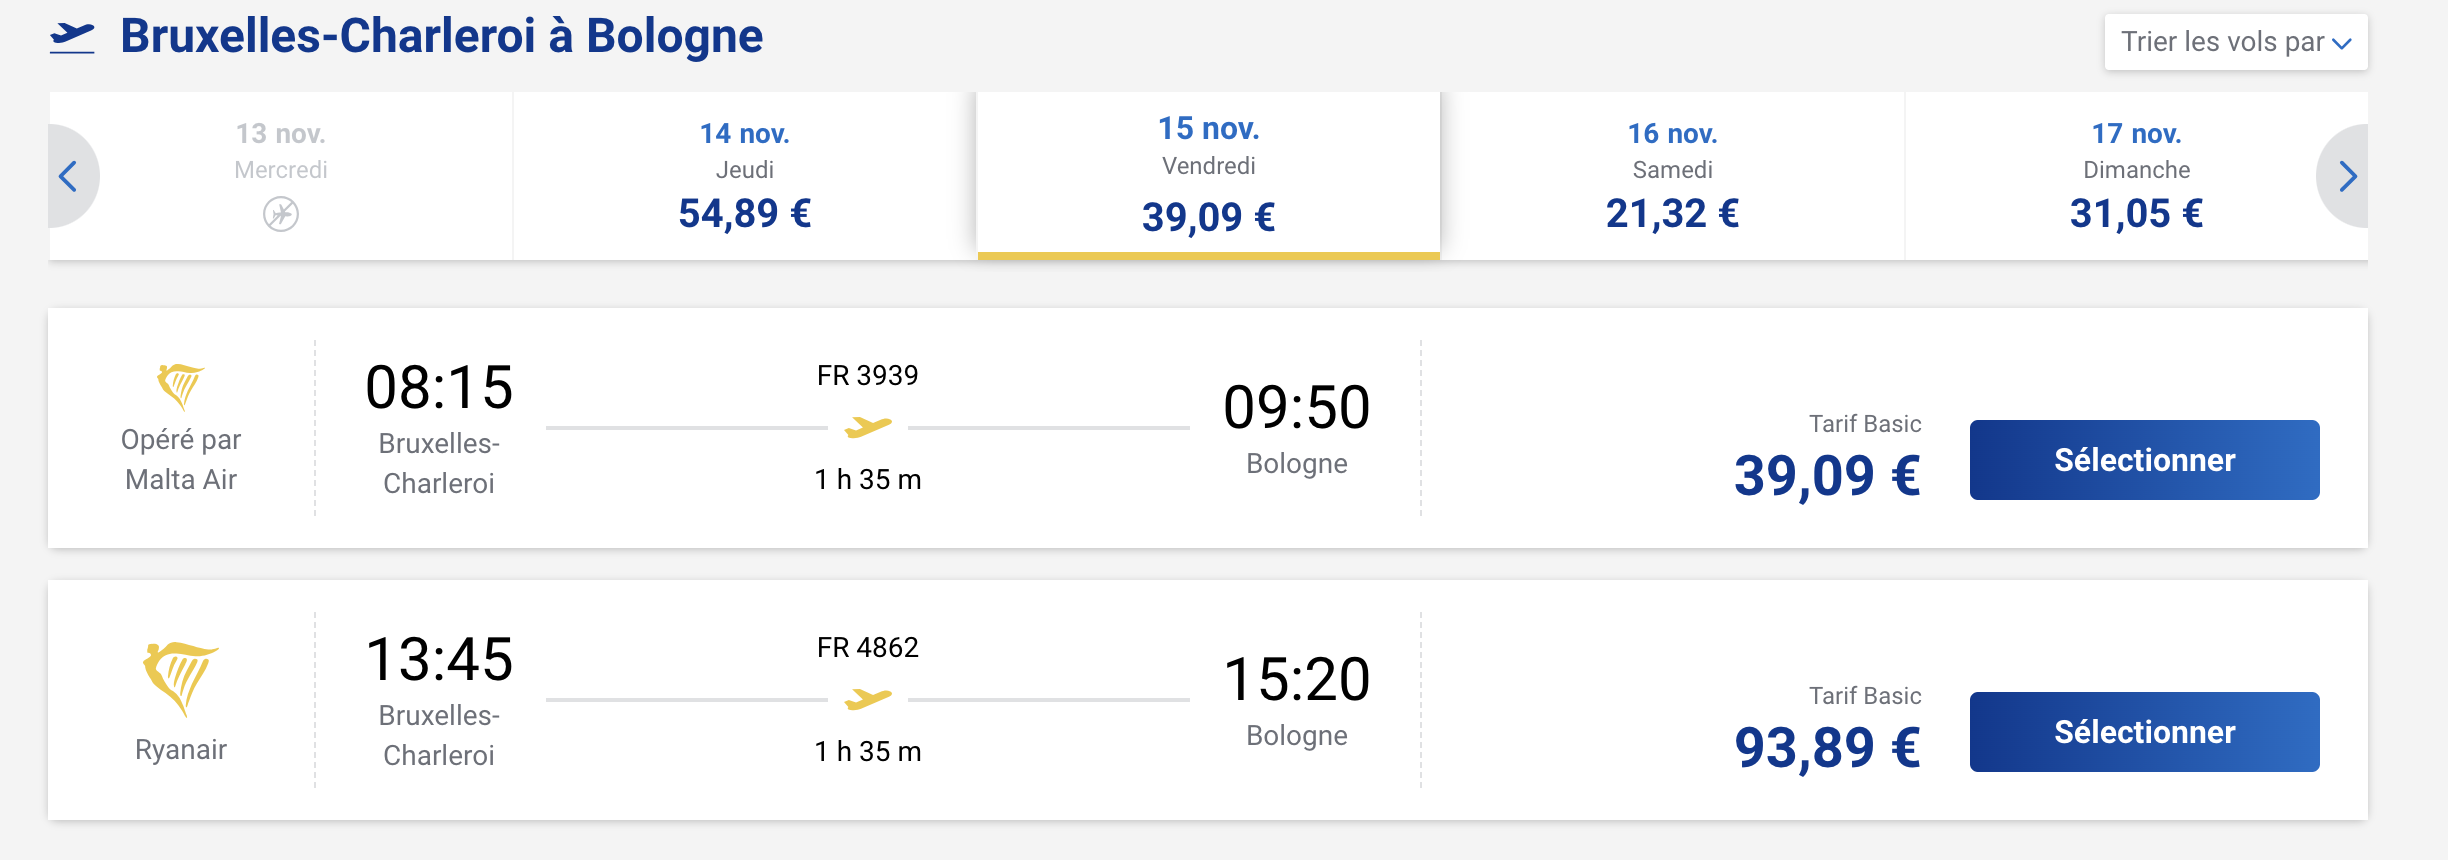The height and width of the screenshot is (860, 2448).
Task: Click the plane icon under FR 4862
Action: point(867,699)
